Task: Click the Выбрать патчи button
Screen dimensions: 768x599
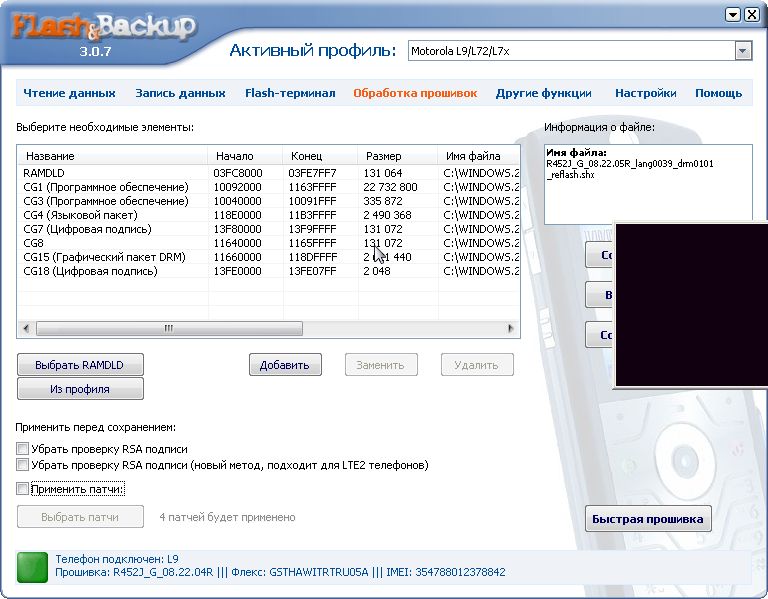Action: 80,517
